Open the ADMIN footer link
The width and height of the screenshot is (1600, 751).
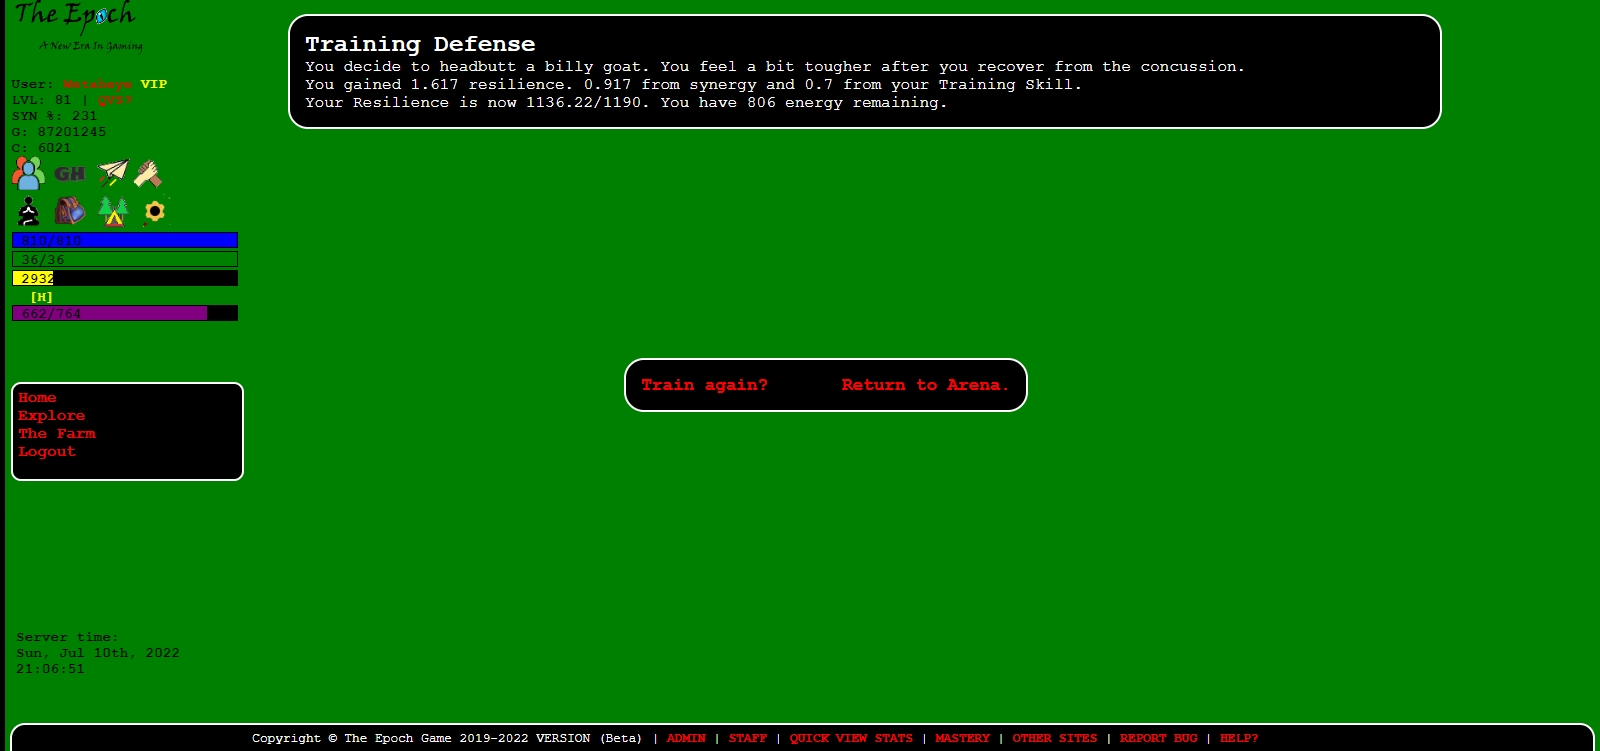tap(686, 738)
